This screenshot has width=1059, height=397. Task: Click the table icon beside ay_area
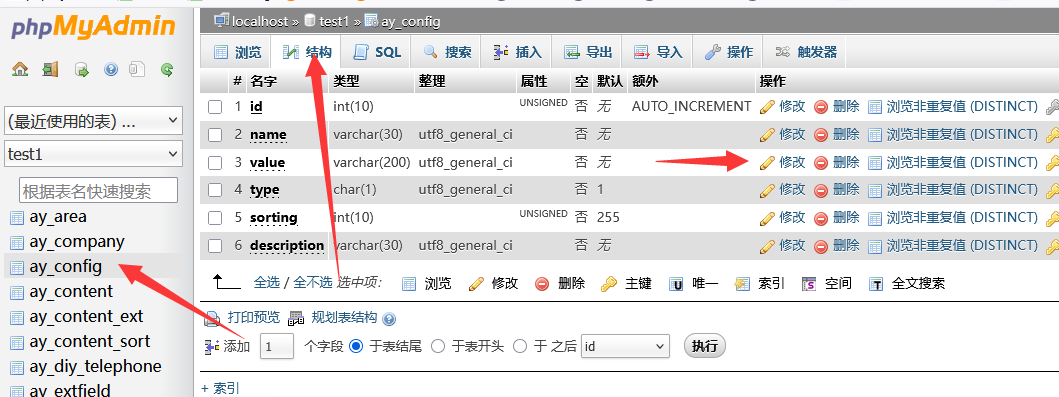coord(17,217)
